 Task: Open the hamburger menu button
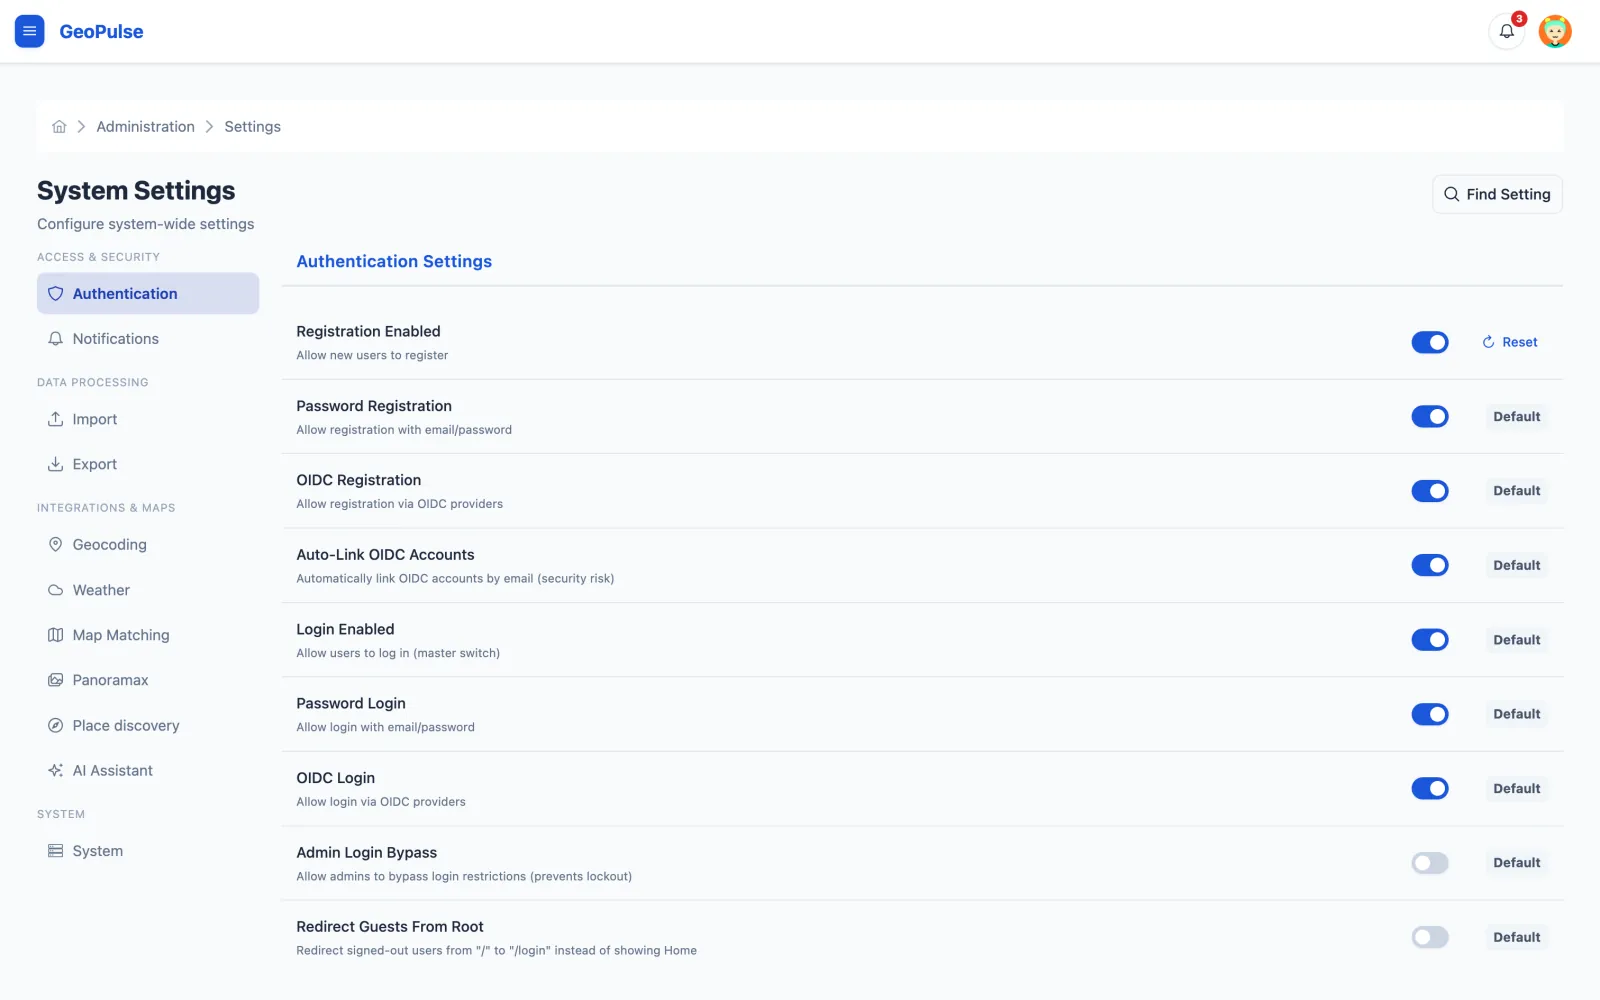(29, 31)
